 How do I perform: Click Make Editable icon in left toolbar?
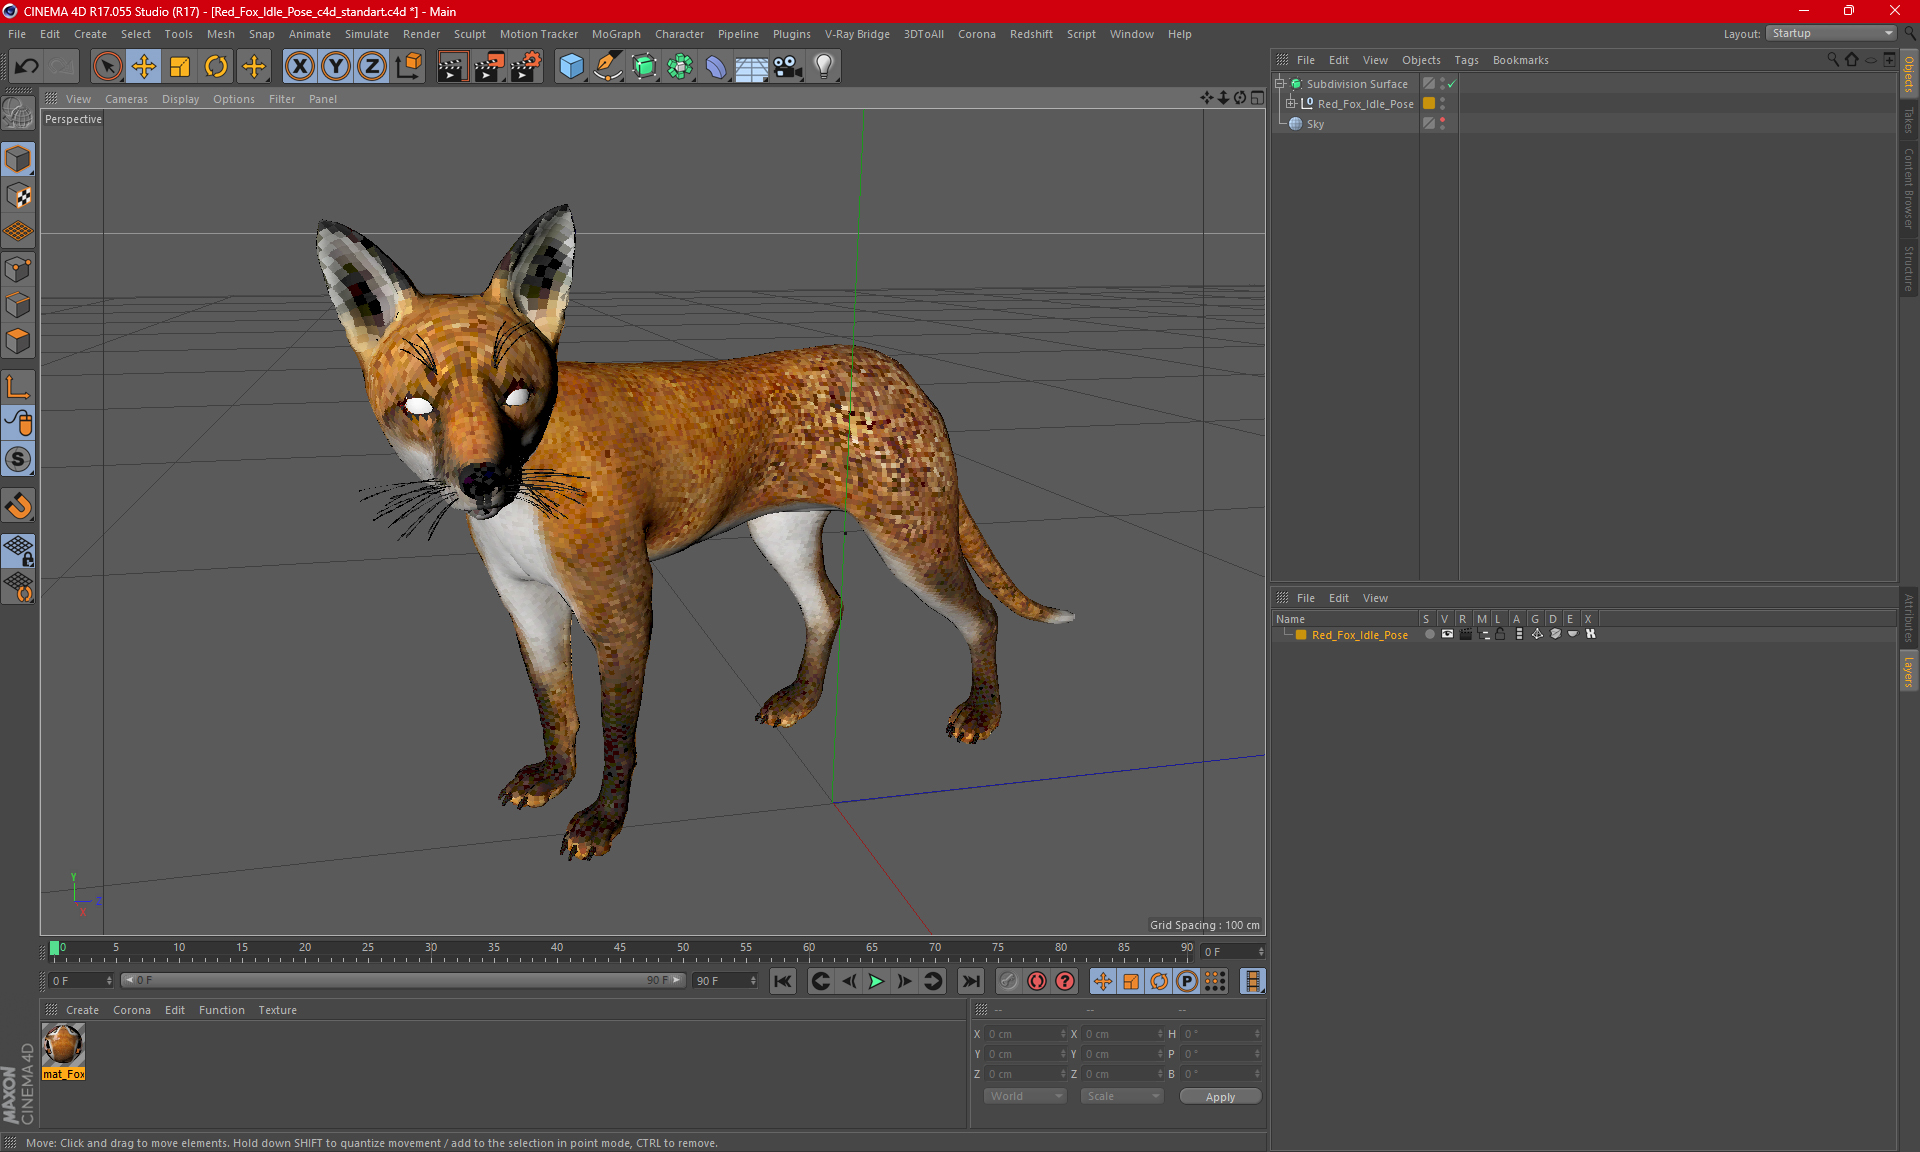click(x=18, y=113)
